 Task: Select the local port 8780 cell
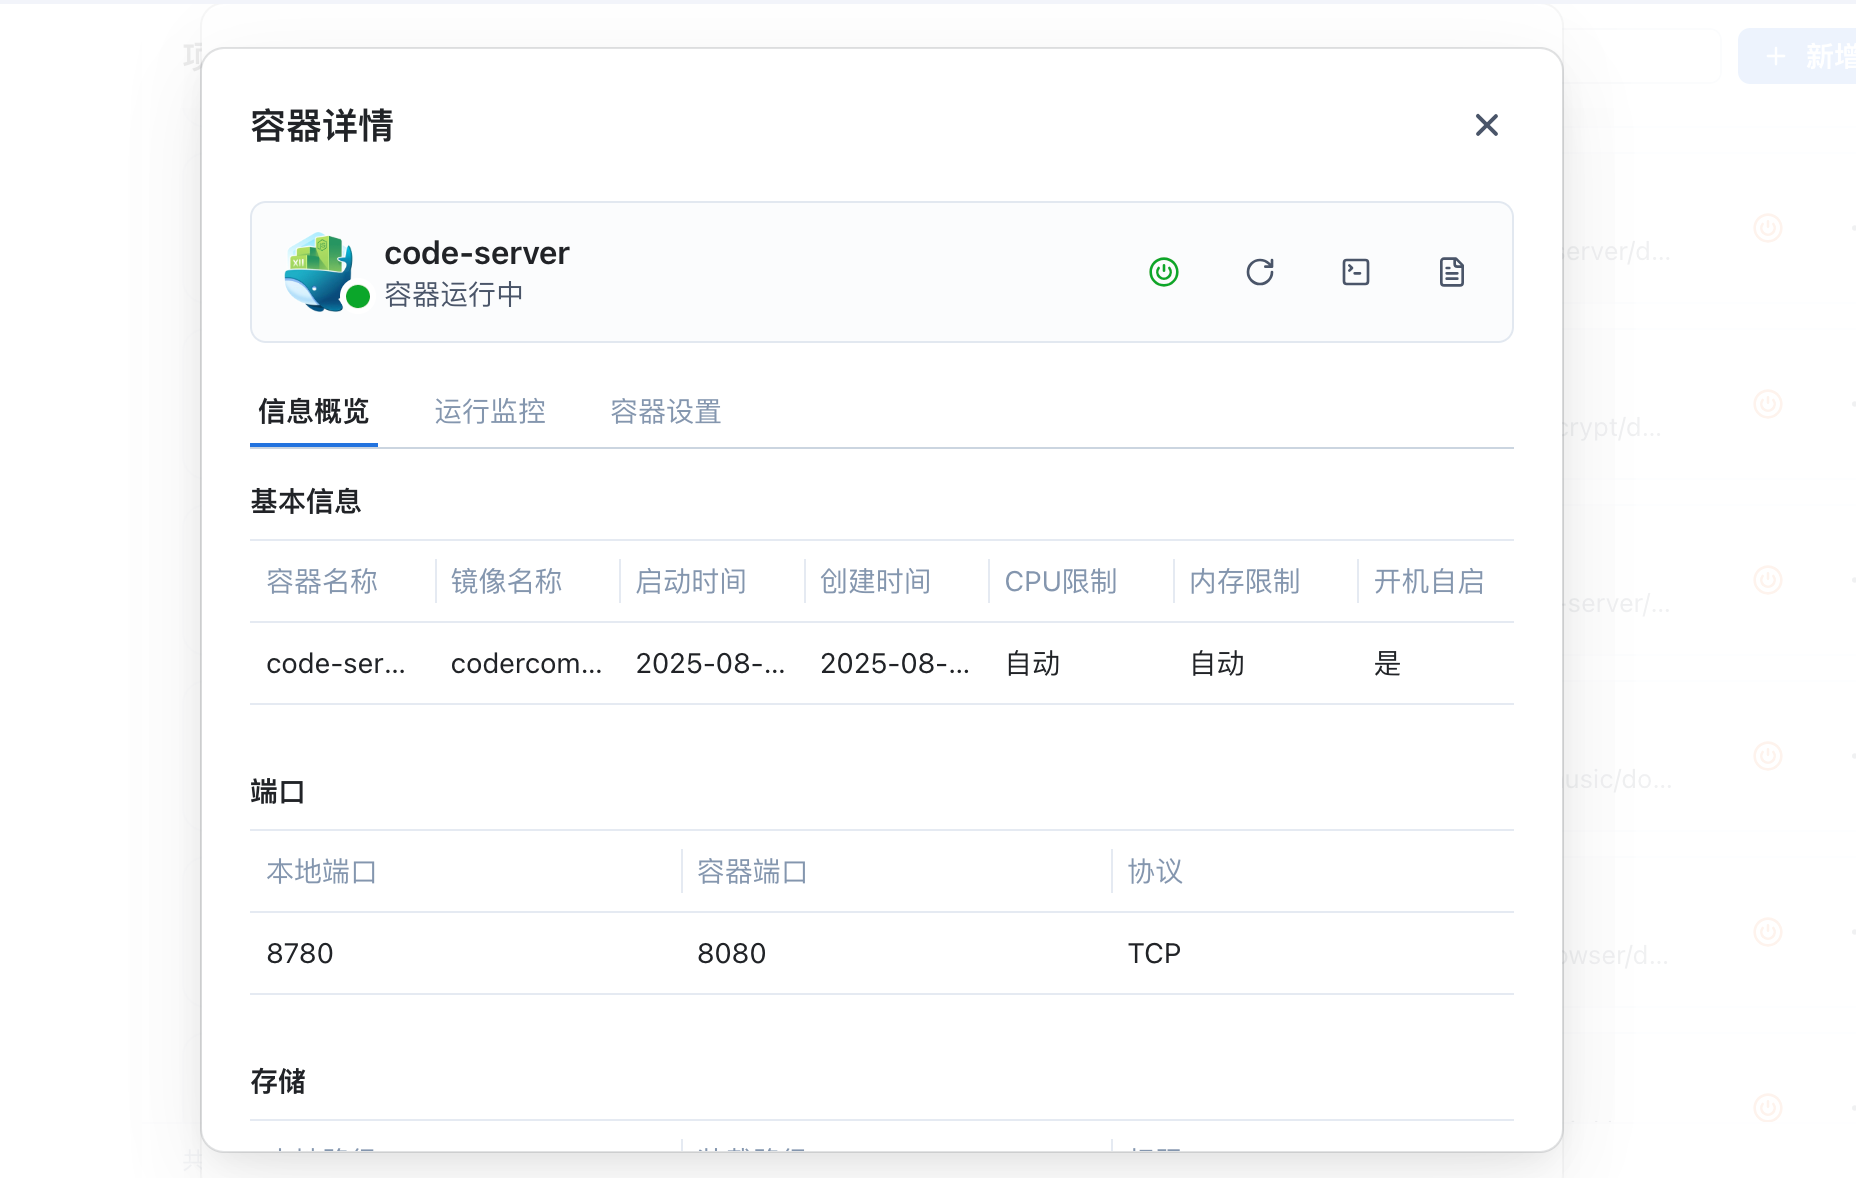click(300, 953)
